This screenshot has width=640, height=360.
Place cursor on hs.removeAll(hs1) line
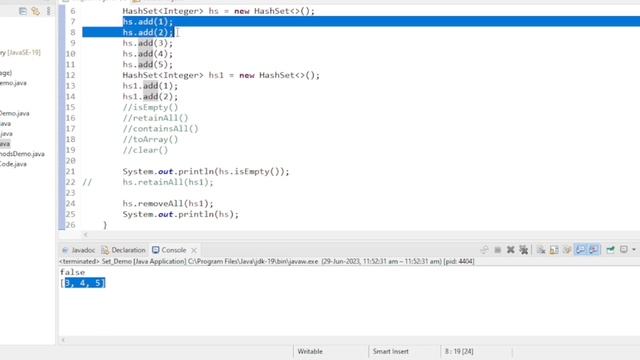[x=168, y=203]
